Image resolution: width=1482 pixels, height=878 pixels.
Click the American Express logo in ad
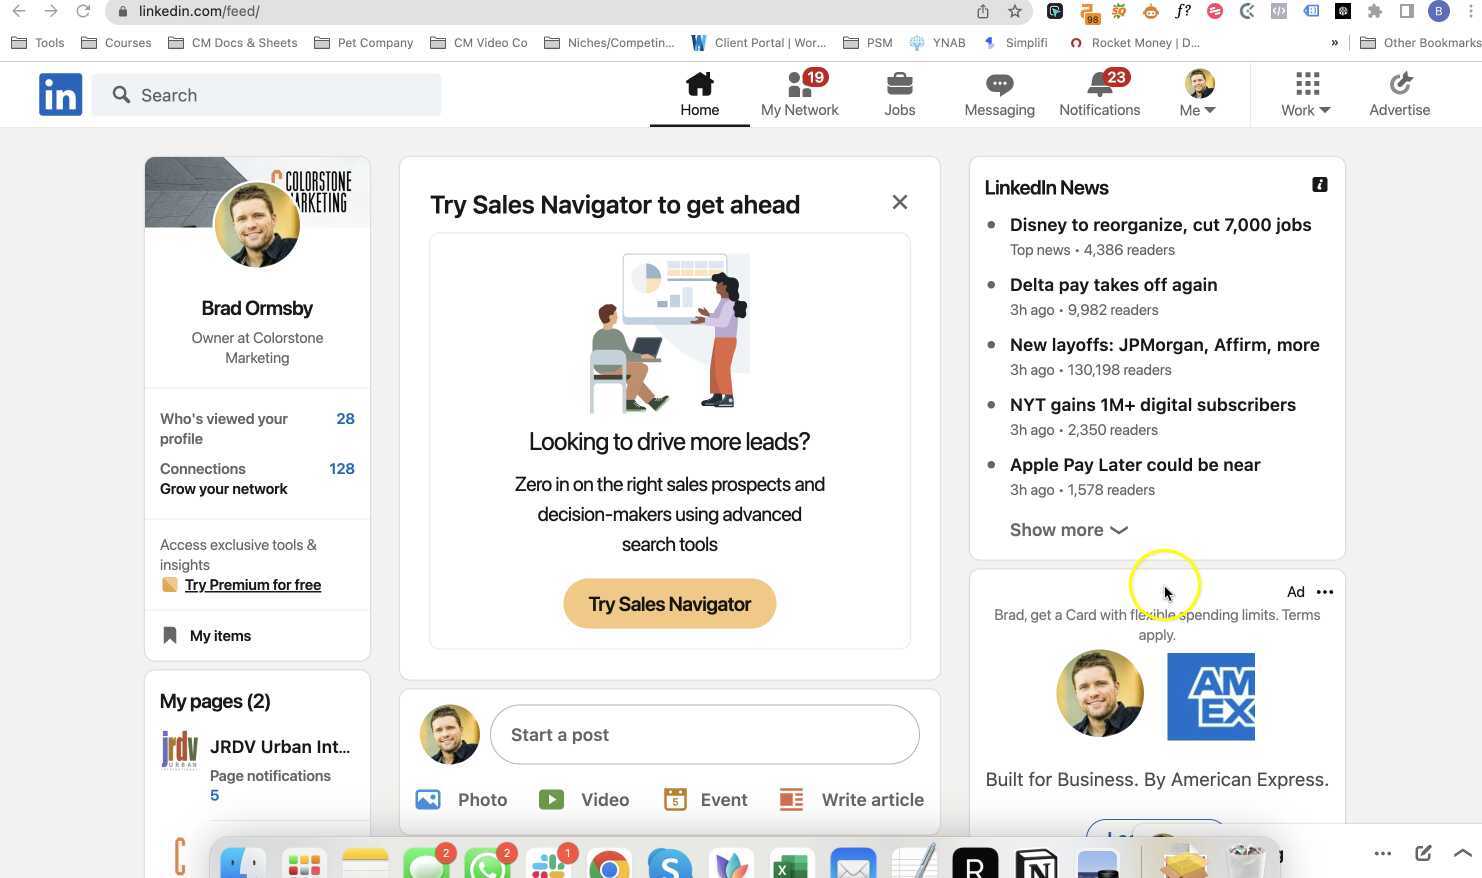pos(1211,697)
